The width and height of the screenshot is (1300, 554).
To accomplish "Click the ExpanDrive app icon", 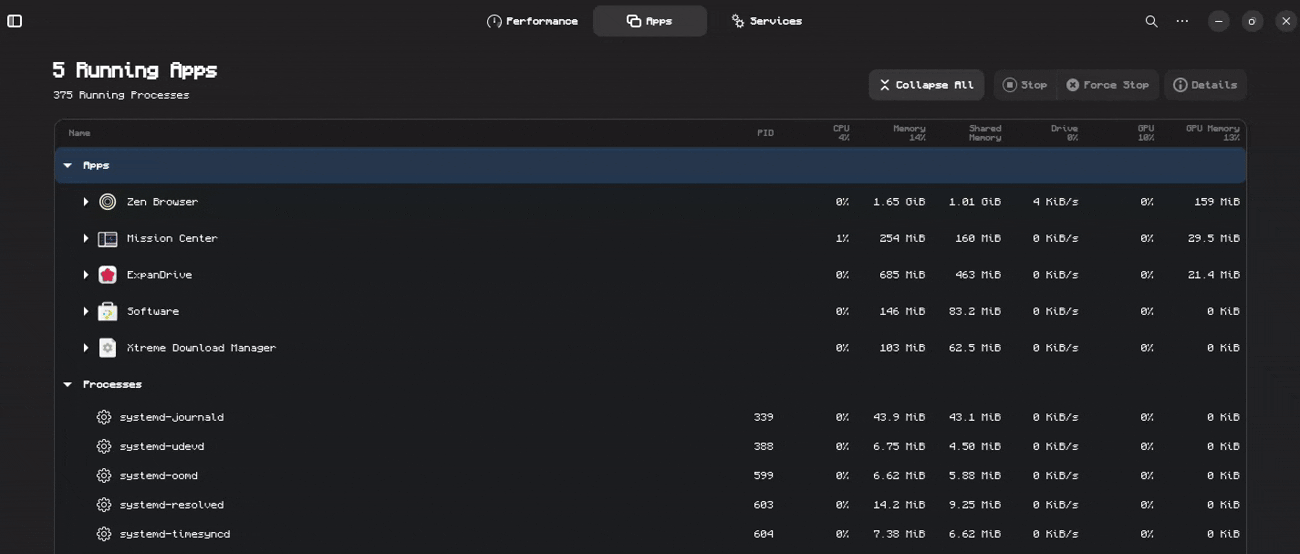I will tap(108, 275).
